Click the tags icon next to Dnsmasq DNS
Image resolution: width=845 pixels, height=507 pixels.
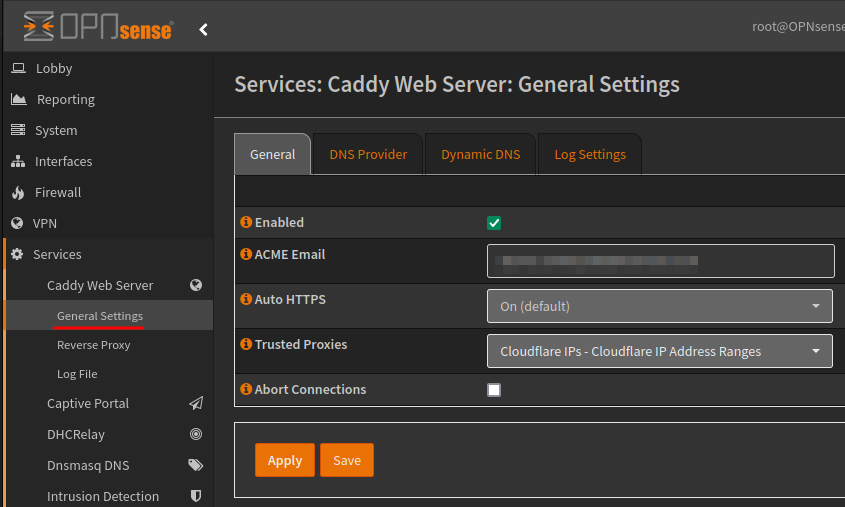(x=196, y=465)
